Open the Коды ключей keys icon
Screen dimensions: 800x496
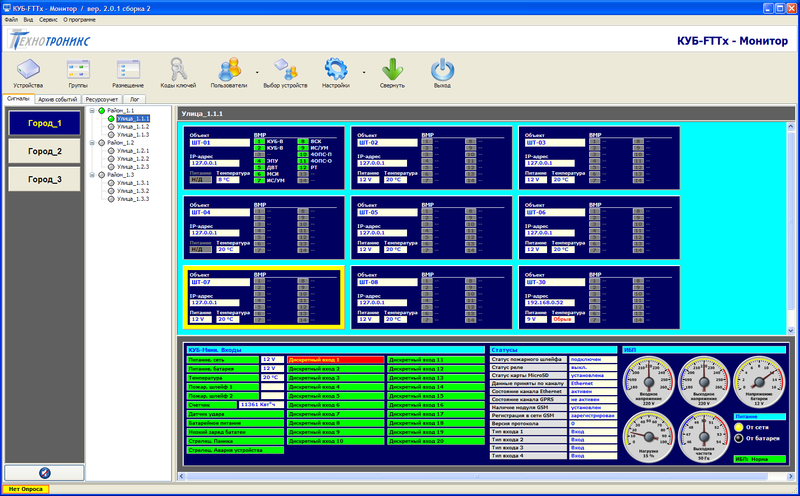[178, 69]
